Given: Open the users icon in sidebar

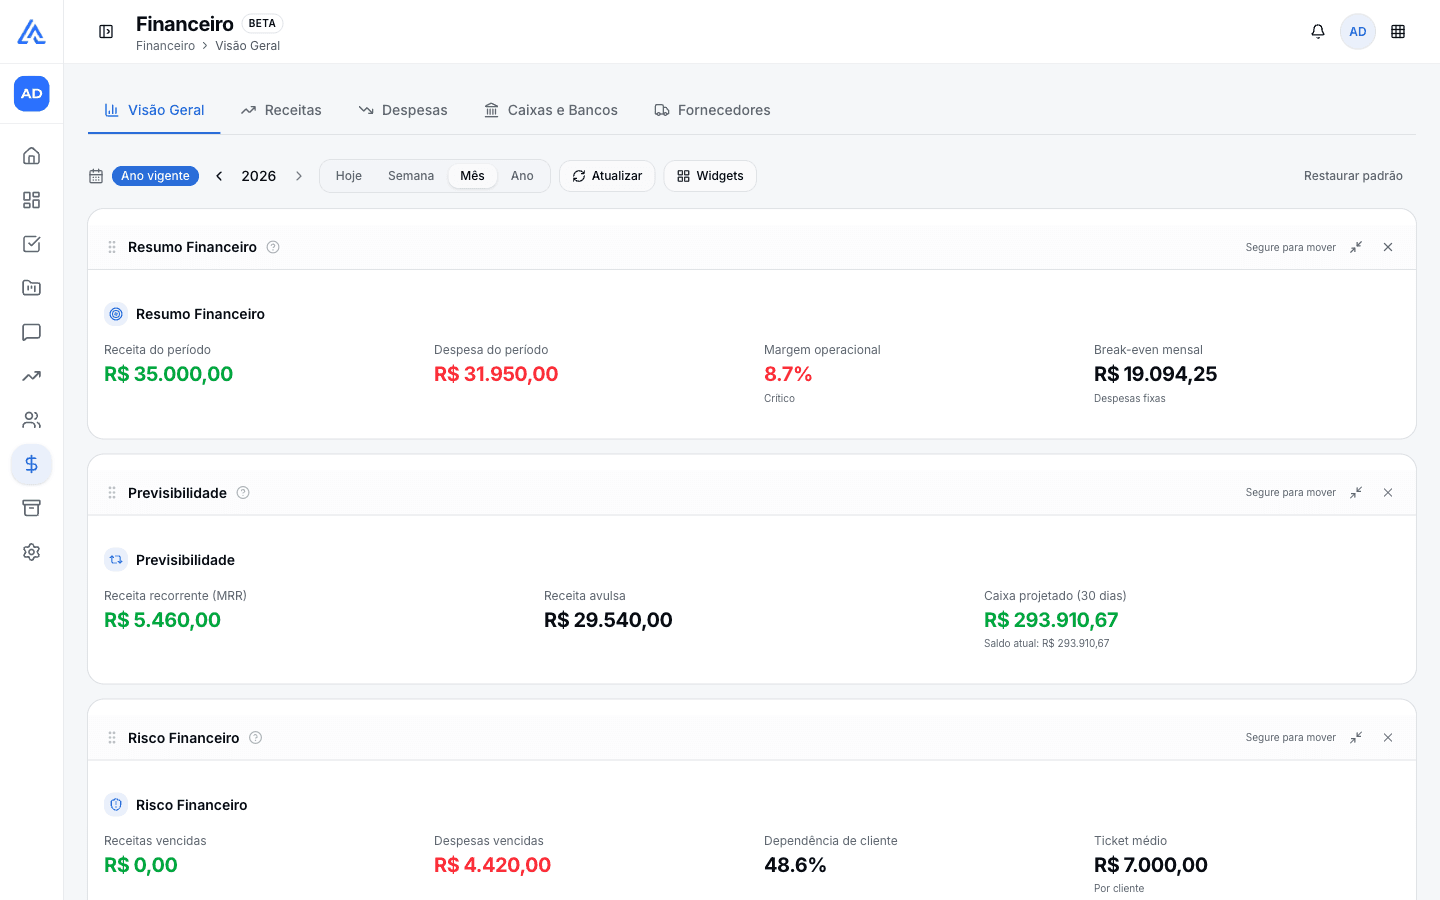Looking at the screenshot, I should (32, 420).
